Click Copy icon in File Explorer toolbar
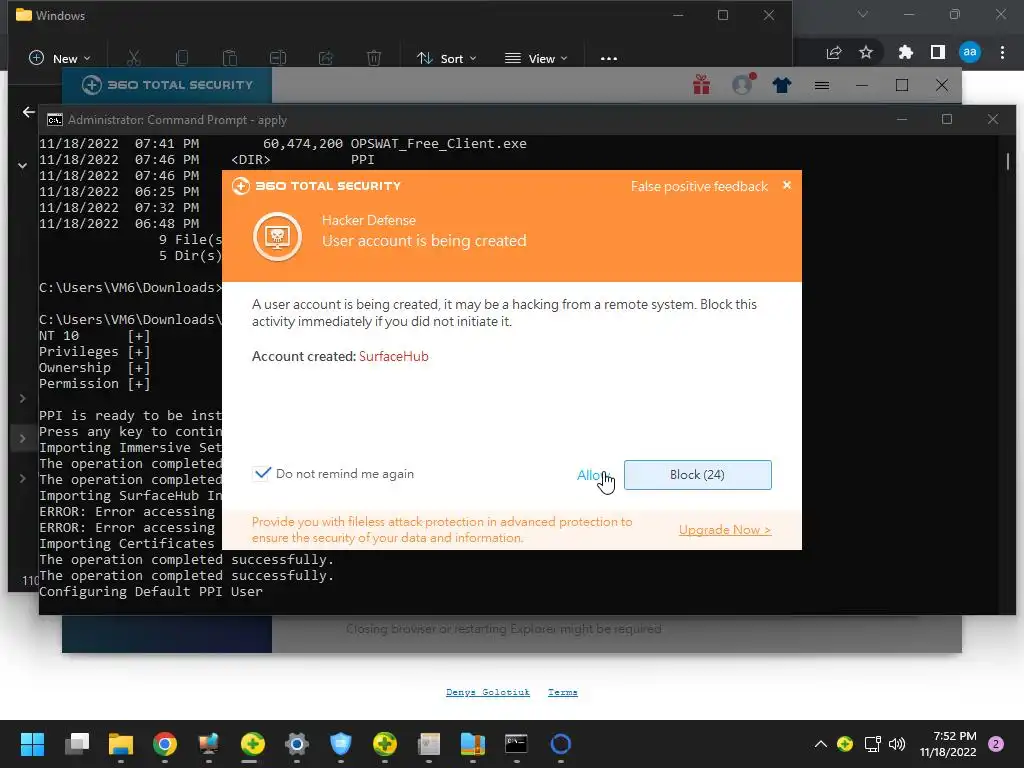The image size is (1024, 768). click(x=182, y=58)
